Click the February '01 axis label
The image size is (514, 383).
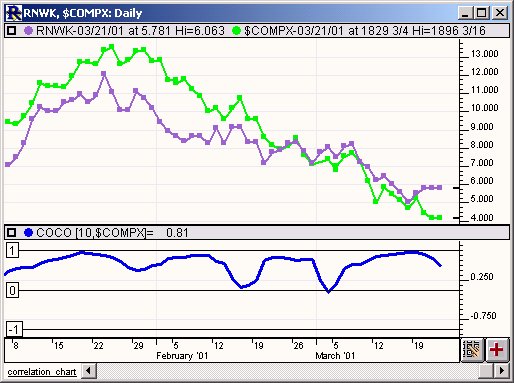182,356
